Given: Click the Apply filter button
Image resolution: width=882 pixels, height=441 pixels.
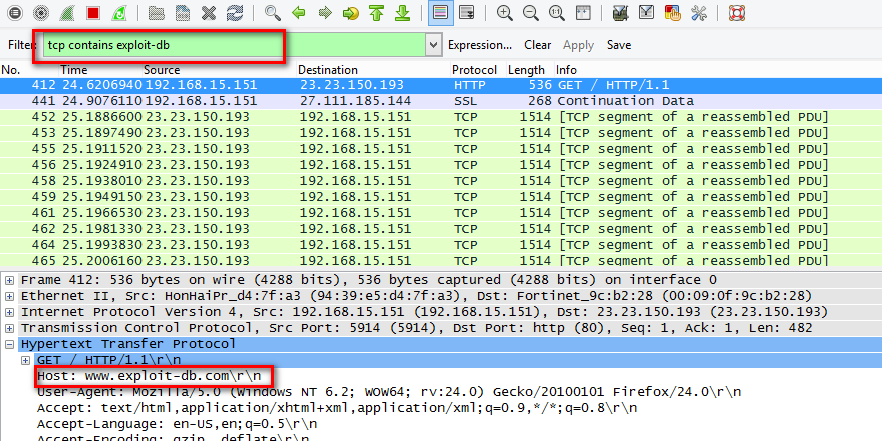Looking at the screenshot, I should coord(578,46).
